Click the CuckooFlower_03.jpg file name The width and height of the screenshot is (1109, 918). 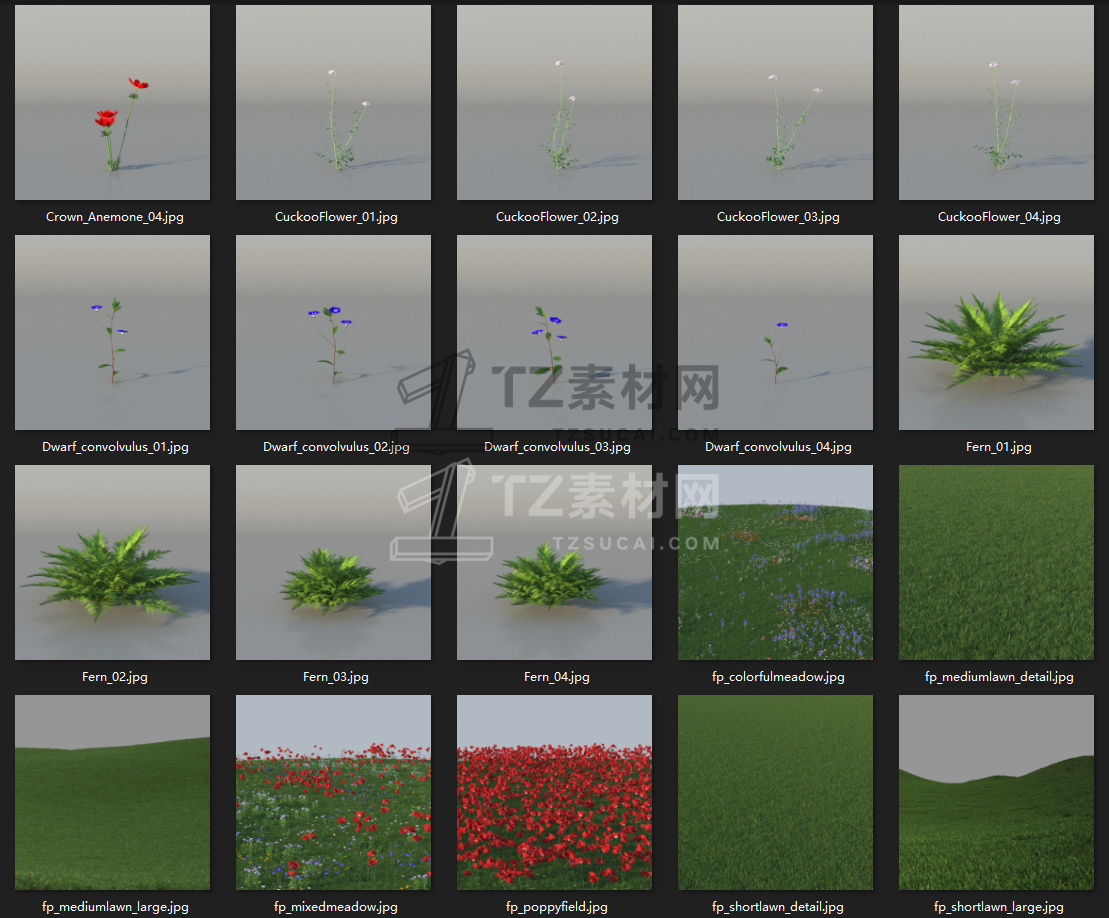point(778,217)
